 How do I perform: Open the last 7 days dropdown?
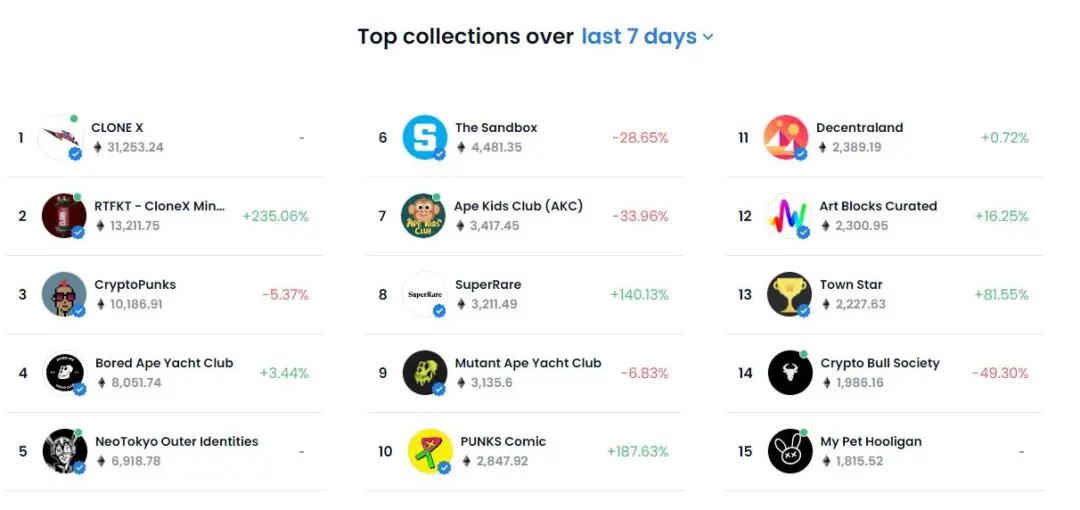[647, 37]
